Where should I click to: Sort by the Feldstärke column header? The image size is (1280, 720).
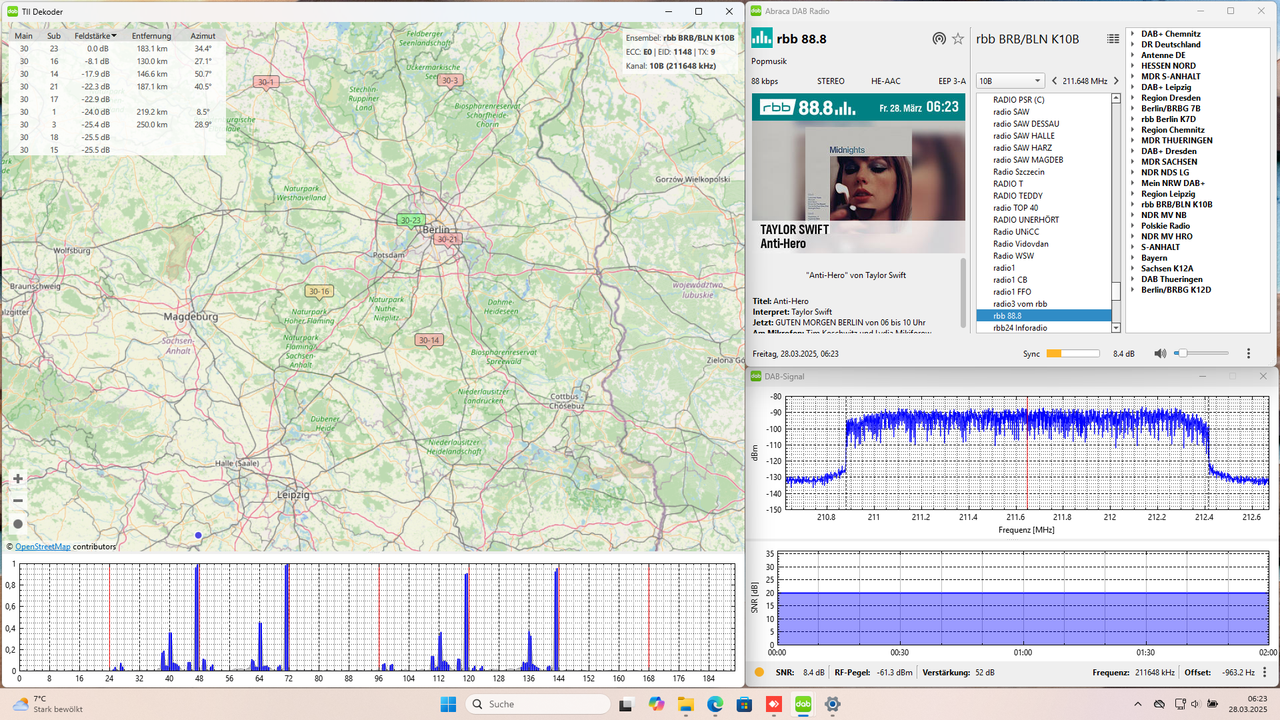(x=93, y=35)
